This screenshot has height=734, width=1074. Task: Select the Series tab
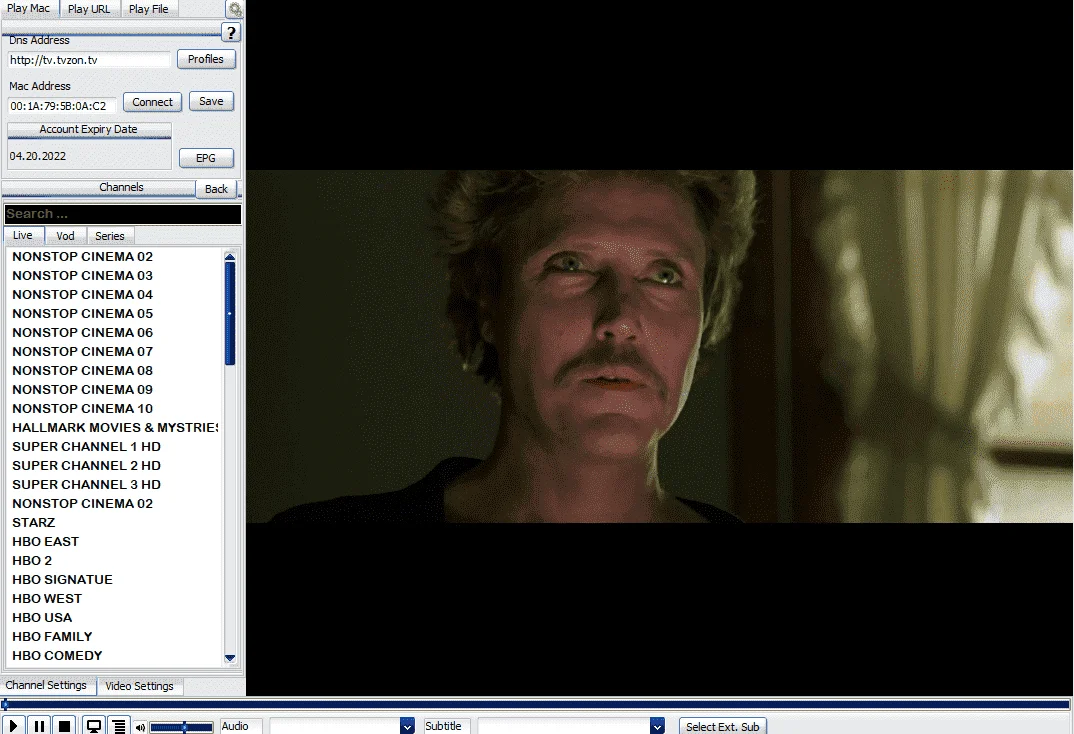pos(110,236)
